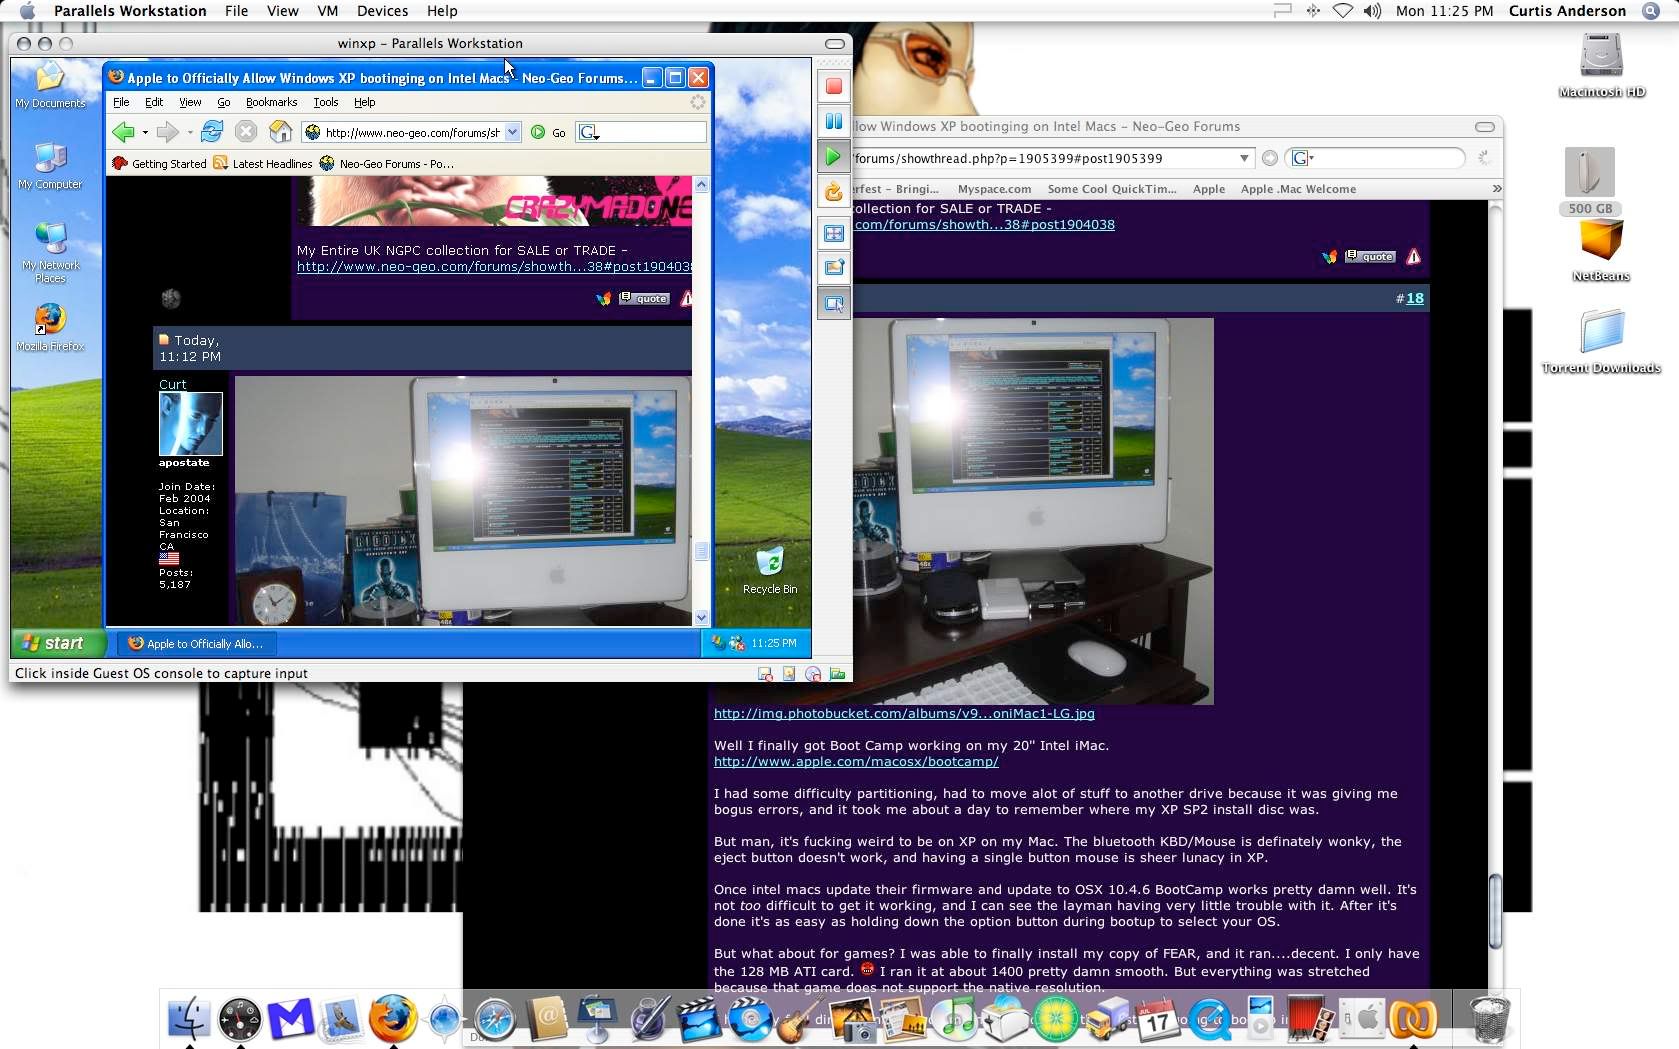Viewport: 1679px width, 1049px height.
Task: Click the quote button in Mac browser post
Action: (x=1371, y=257)
